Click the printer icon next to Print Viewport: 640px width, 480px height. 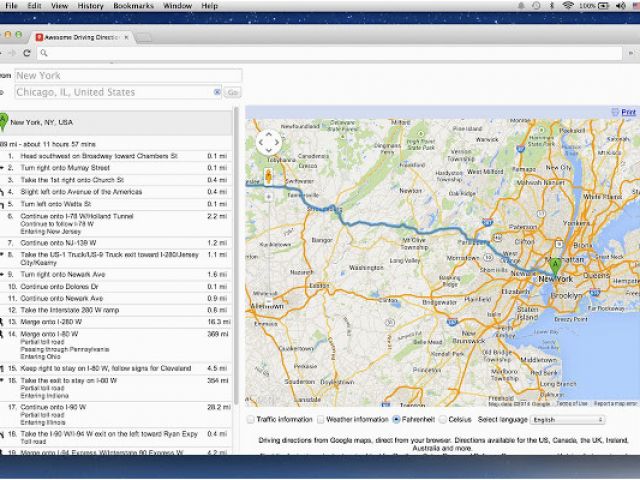pos(615,112)
